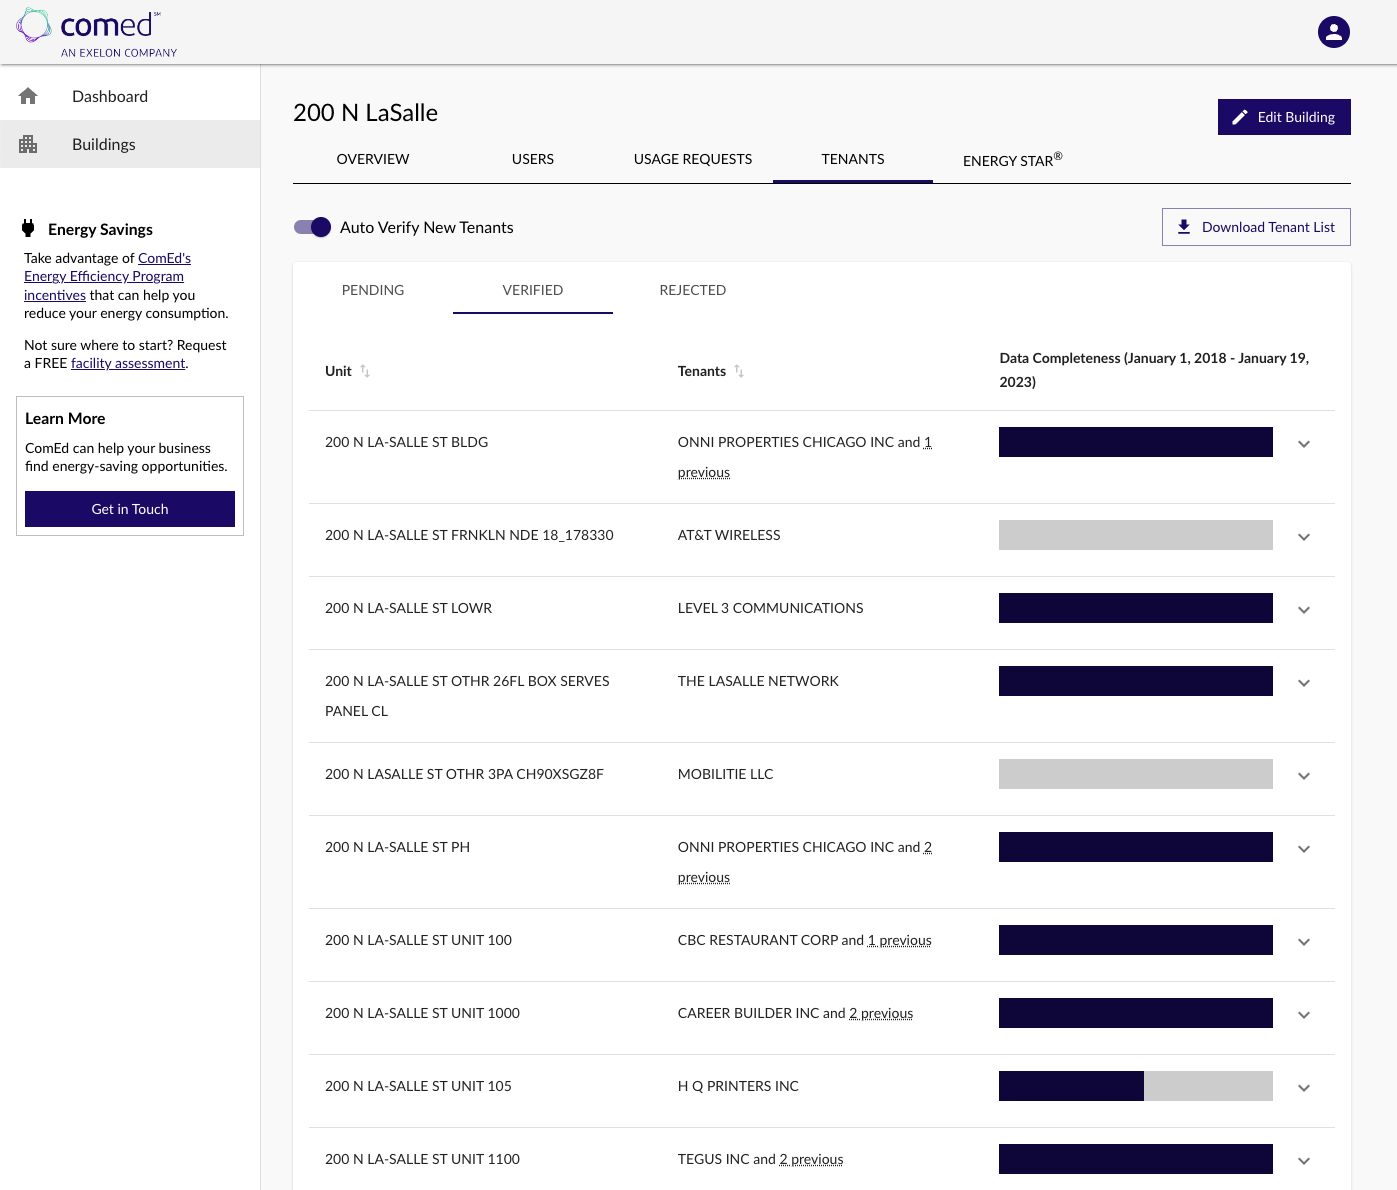The width and height of the screenshot is (1397, 1190).
Task: Click the Edit Building button
Action: (x=1284, y=117)
